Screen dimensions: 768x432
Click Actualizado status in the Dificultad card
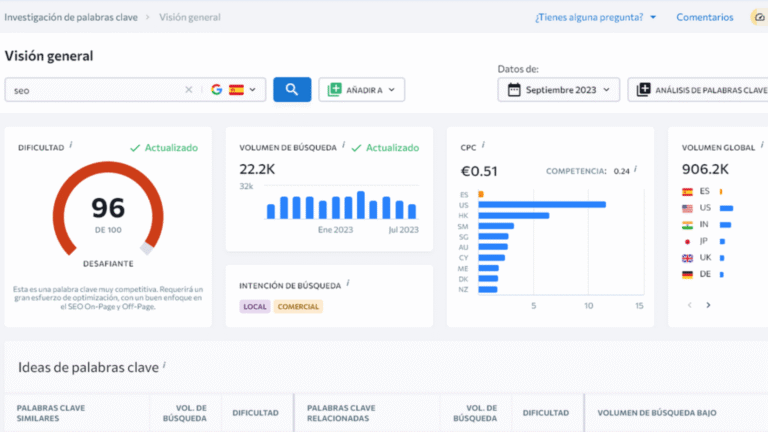[164, 147]
